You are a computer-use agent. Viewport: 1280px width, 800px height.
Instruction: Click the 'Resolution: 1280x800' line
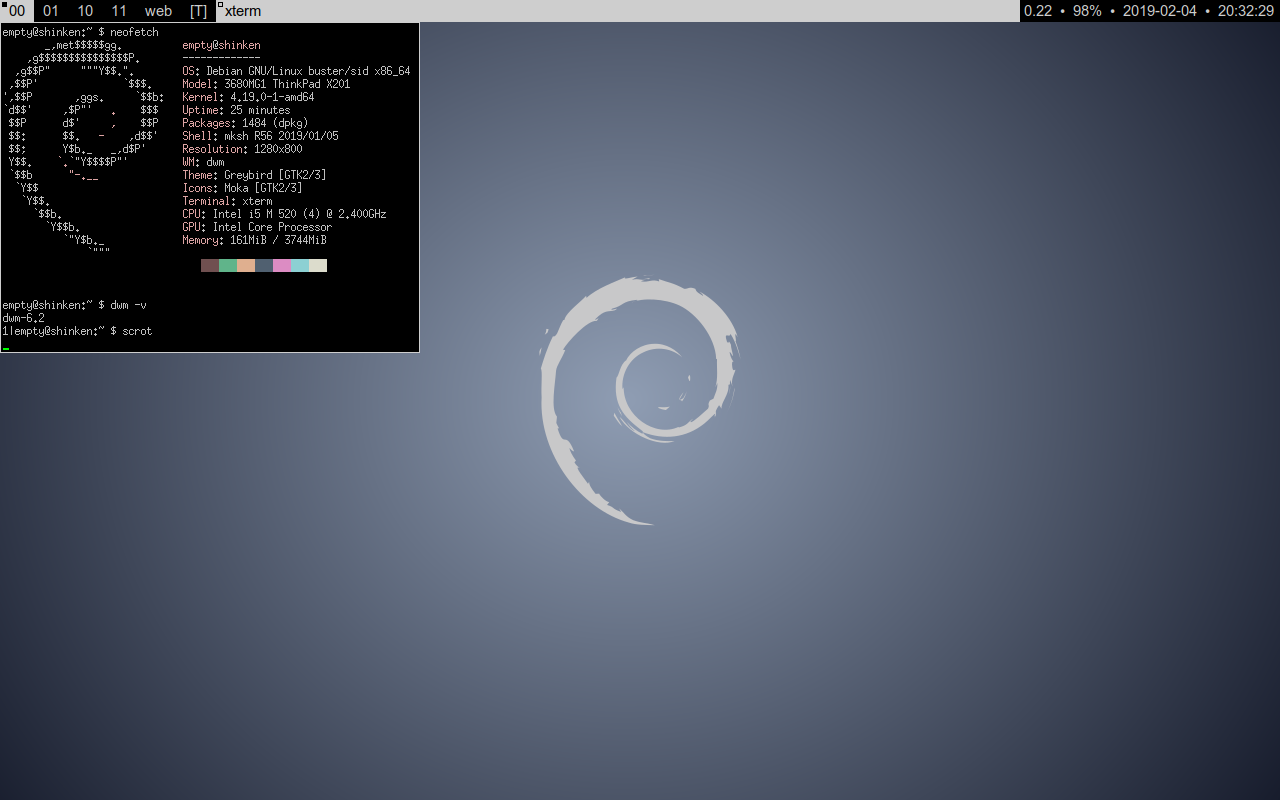pyautogui.click(x=242, y=149)
